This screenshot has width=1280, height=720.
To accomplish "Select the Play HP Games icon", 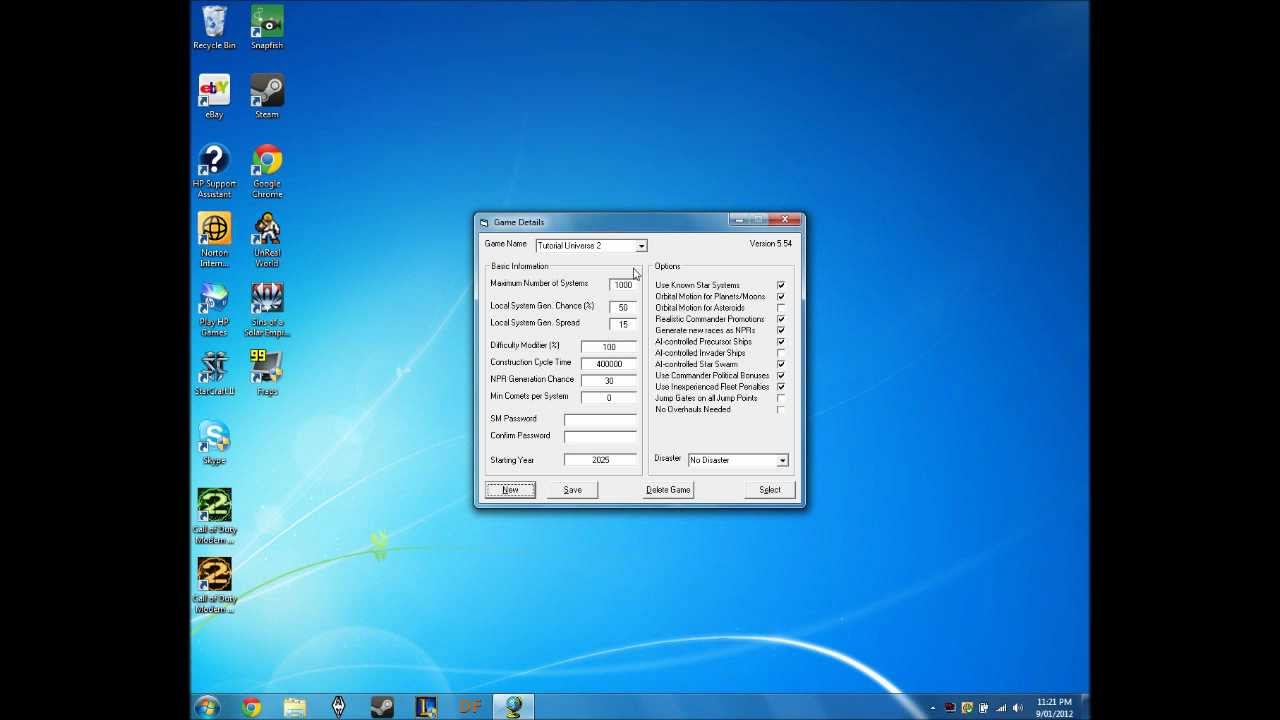I will pyautogui.click(x=214, y=309).
